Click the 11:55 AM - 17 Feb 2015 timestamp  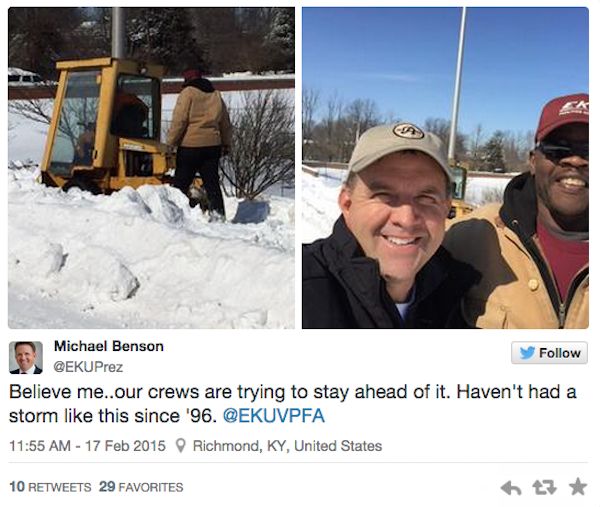coord(87,446)
